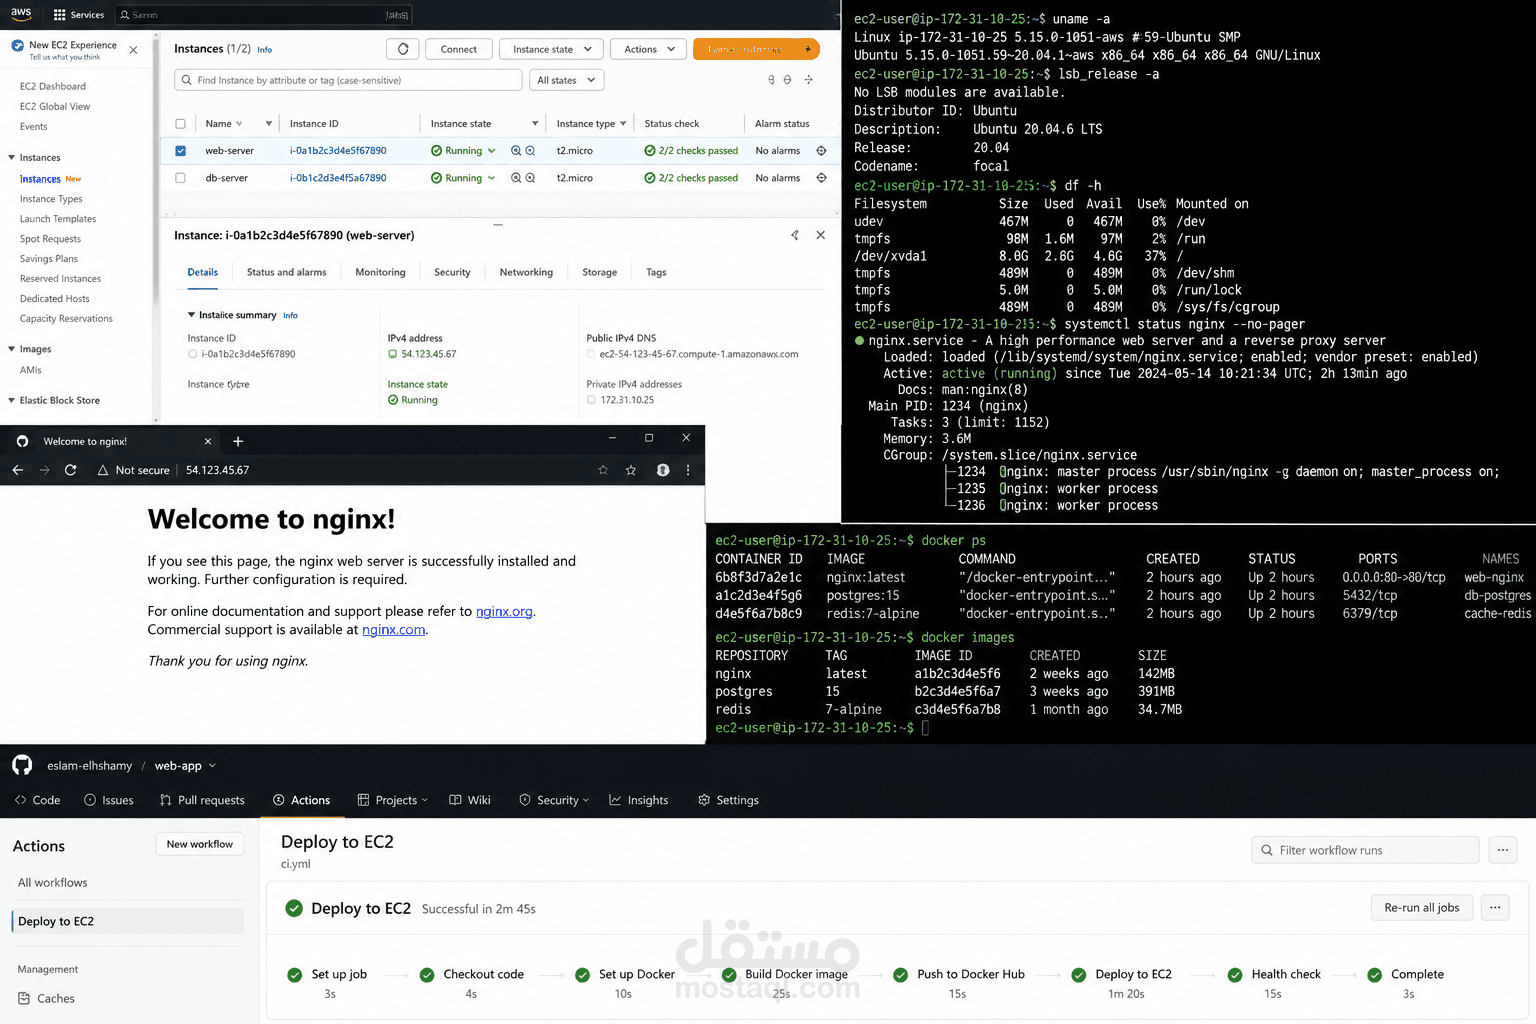This screenshot has width=1536, height=1024.
Task: Click the Instance type column arrow
Action: (x=623, y=124)
